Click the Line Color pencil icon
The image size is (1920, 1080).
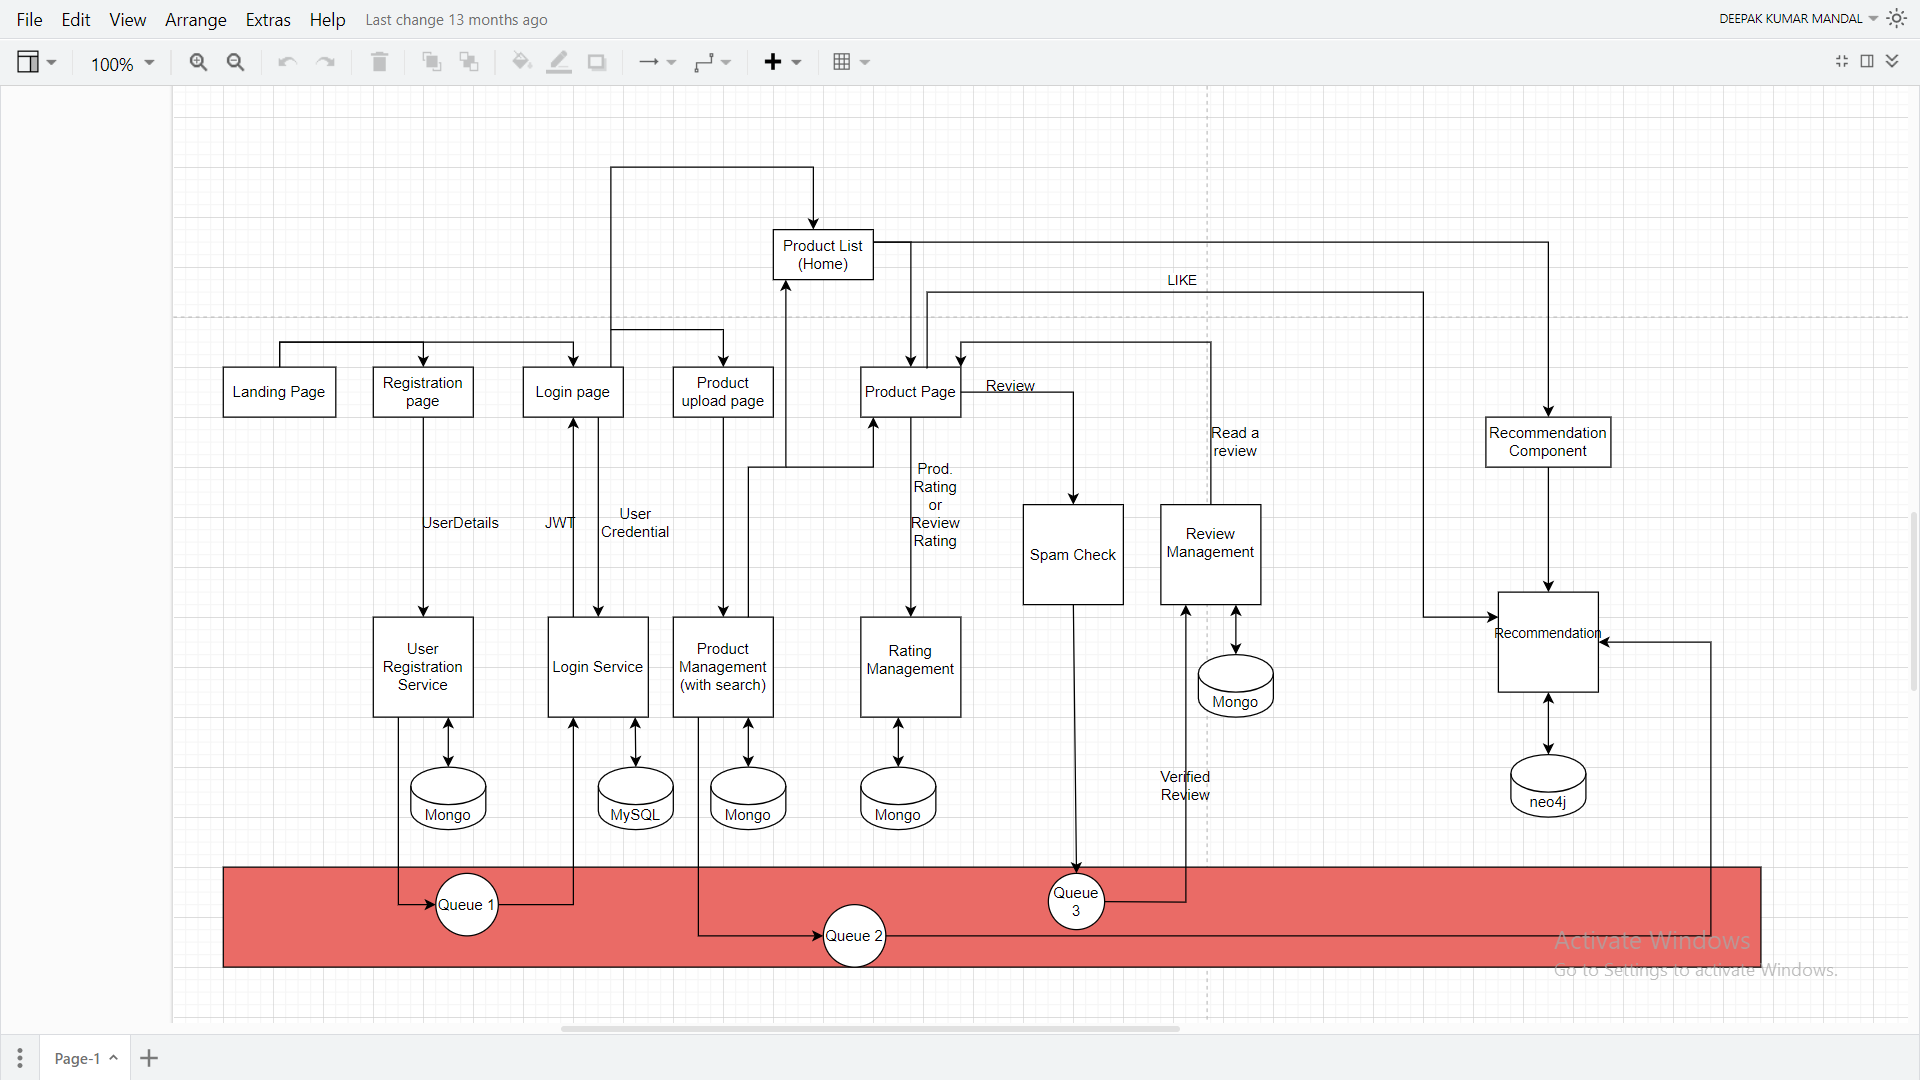coord(559,62)
